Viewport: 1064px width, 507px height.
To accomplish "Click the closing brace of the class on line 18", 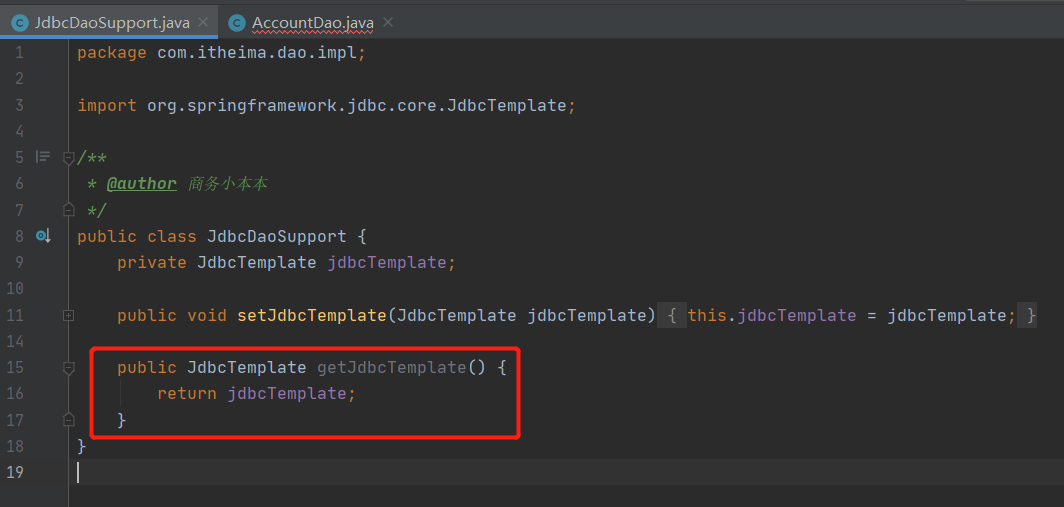I will (82, 447).
